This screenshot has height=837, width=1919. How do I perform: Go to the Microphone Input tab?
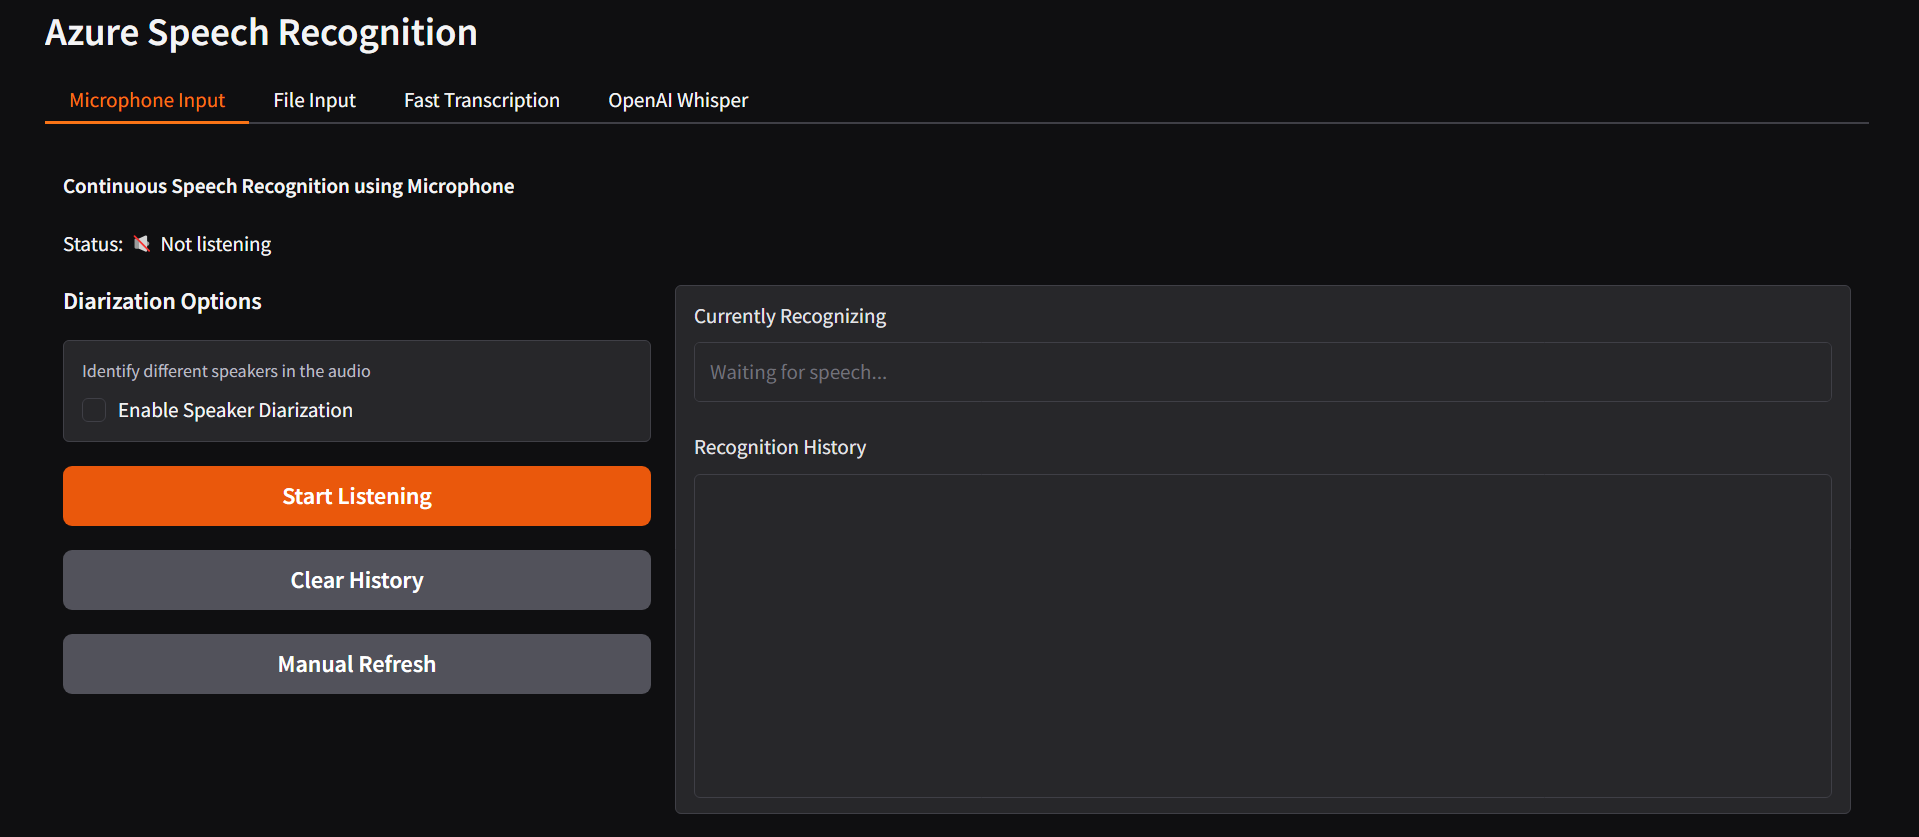tap(147, 100)
